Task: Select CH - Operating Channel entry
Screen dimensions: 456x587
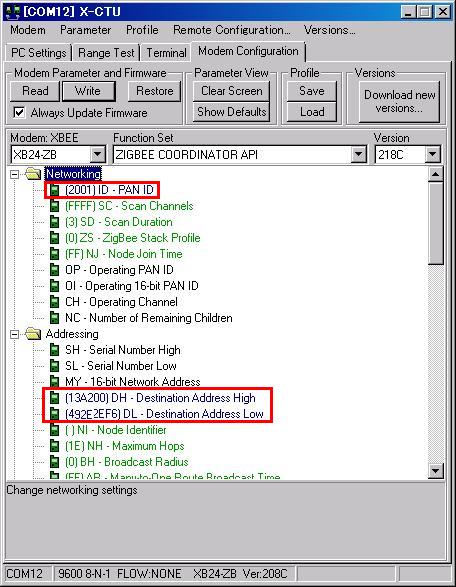Action: [x=121, y=302]
